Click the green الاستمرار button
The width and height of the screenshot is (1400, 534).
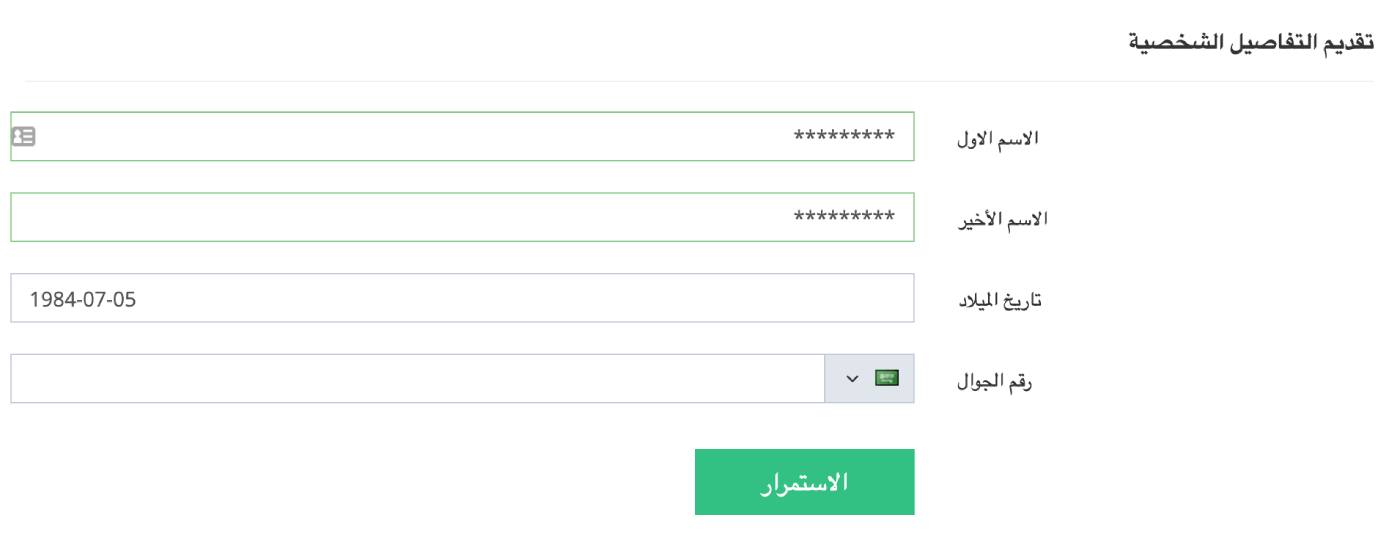click(x=804, y=482)
